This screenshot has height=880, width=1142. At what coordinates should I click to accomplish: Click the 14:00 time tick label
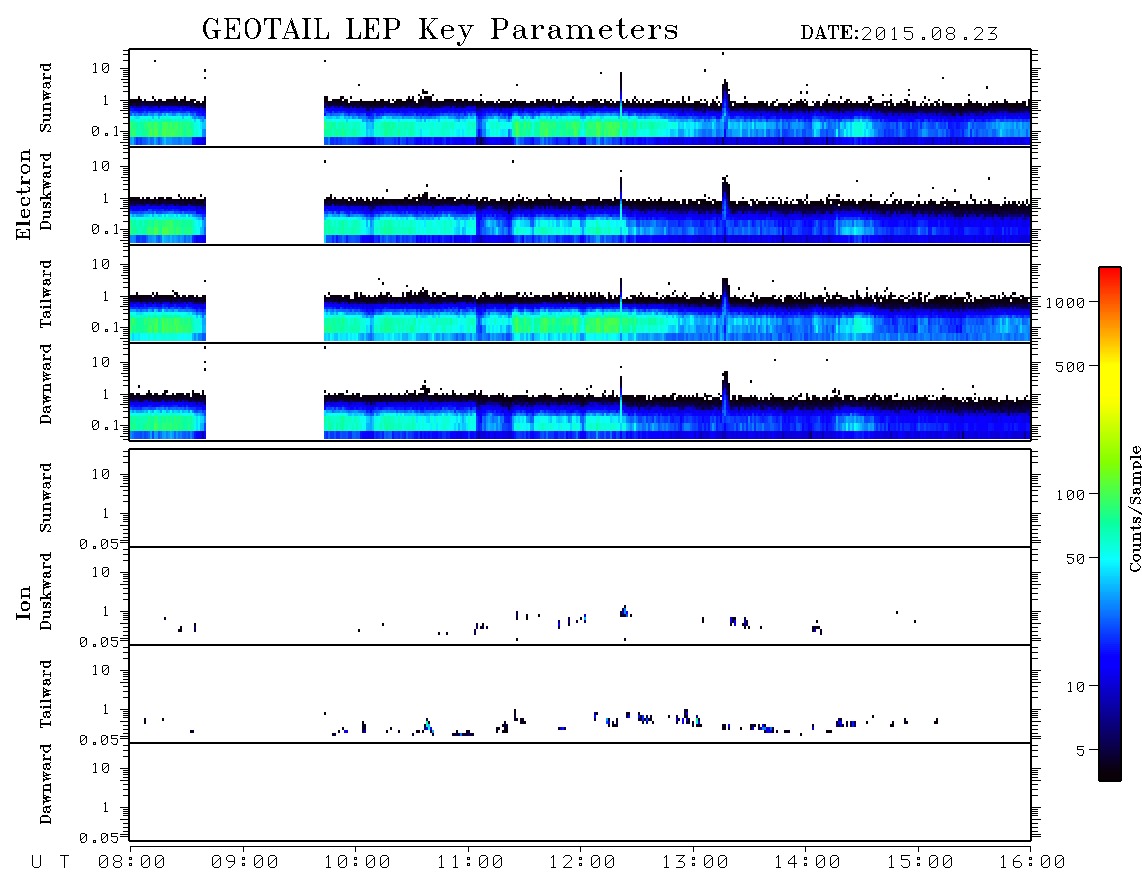tap(807, 863)
